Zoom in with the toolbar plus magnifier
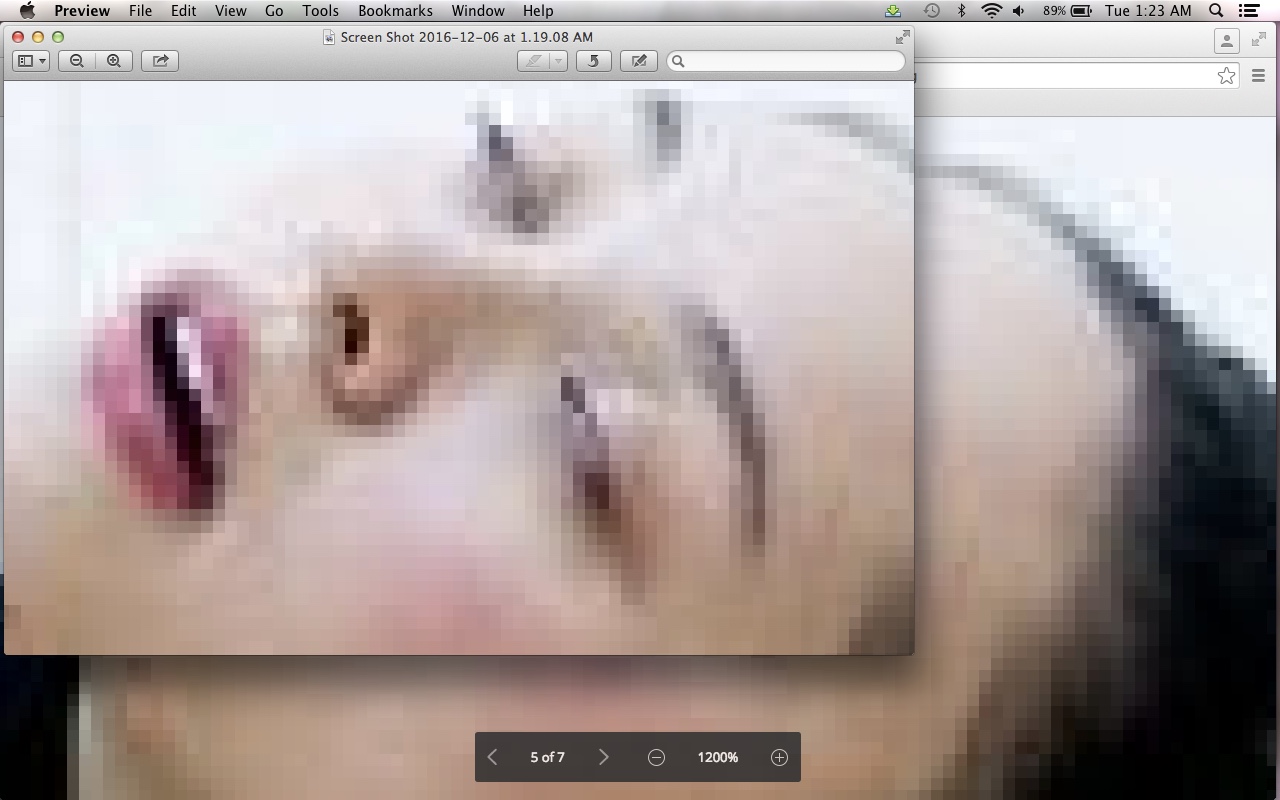 pos(114,61)
